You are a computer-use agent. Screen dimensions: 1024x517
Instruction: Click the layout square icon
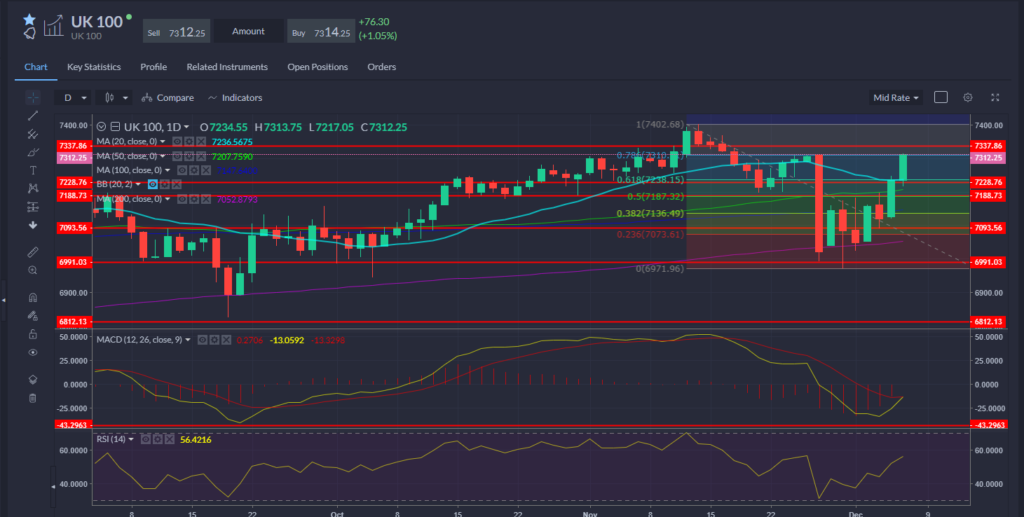click(940, 97)
